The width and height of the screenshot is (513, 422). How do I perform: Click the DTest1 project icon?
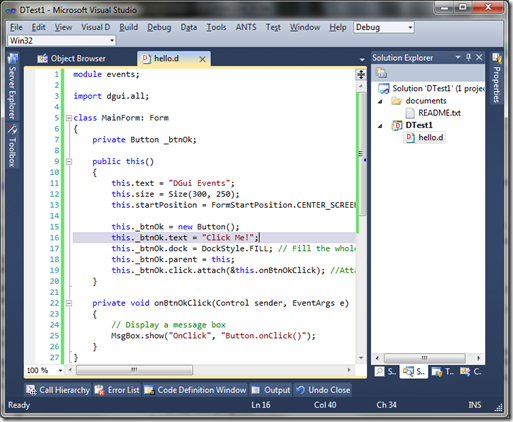397,125
